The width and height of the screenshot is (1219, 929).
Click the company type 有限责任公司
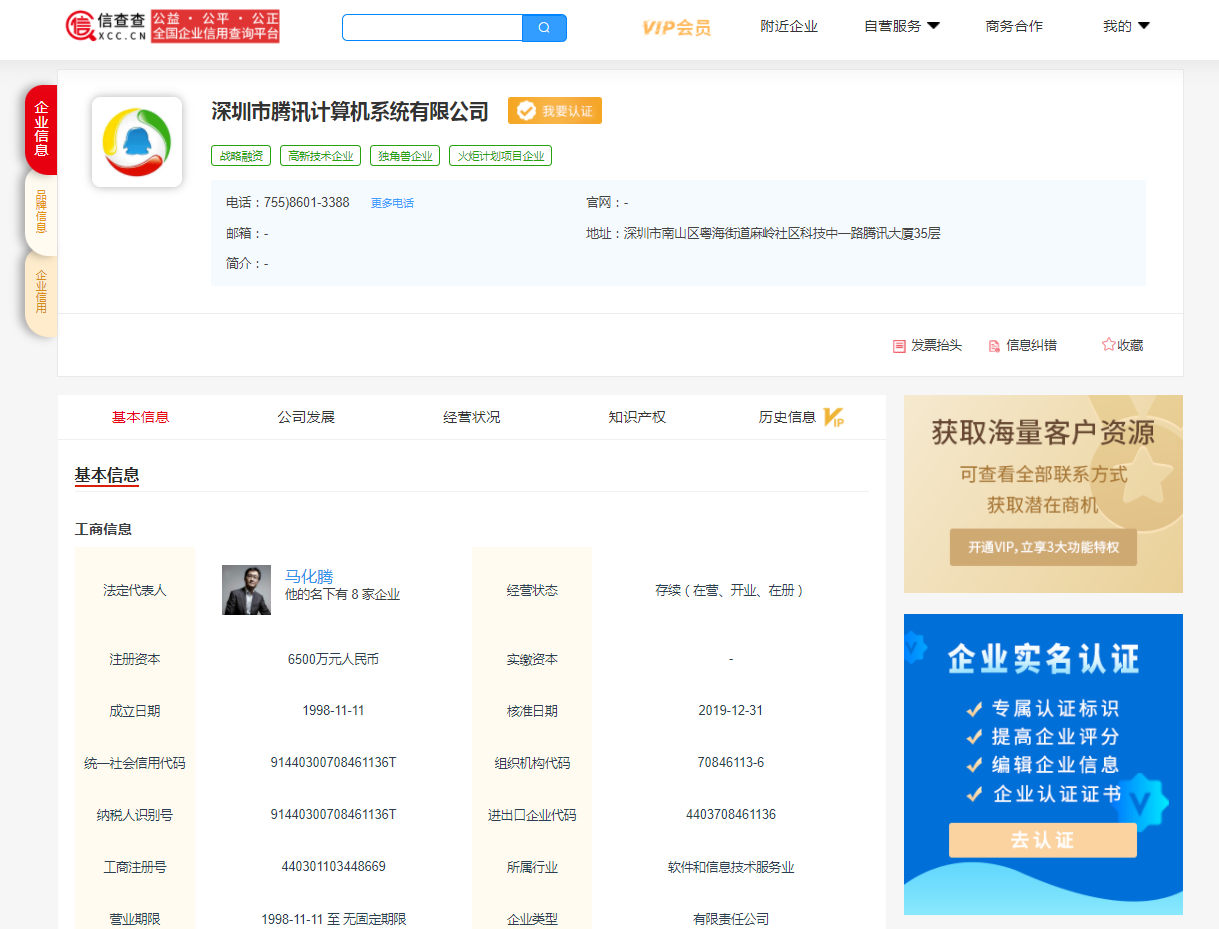[731, 919]
